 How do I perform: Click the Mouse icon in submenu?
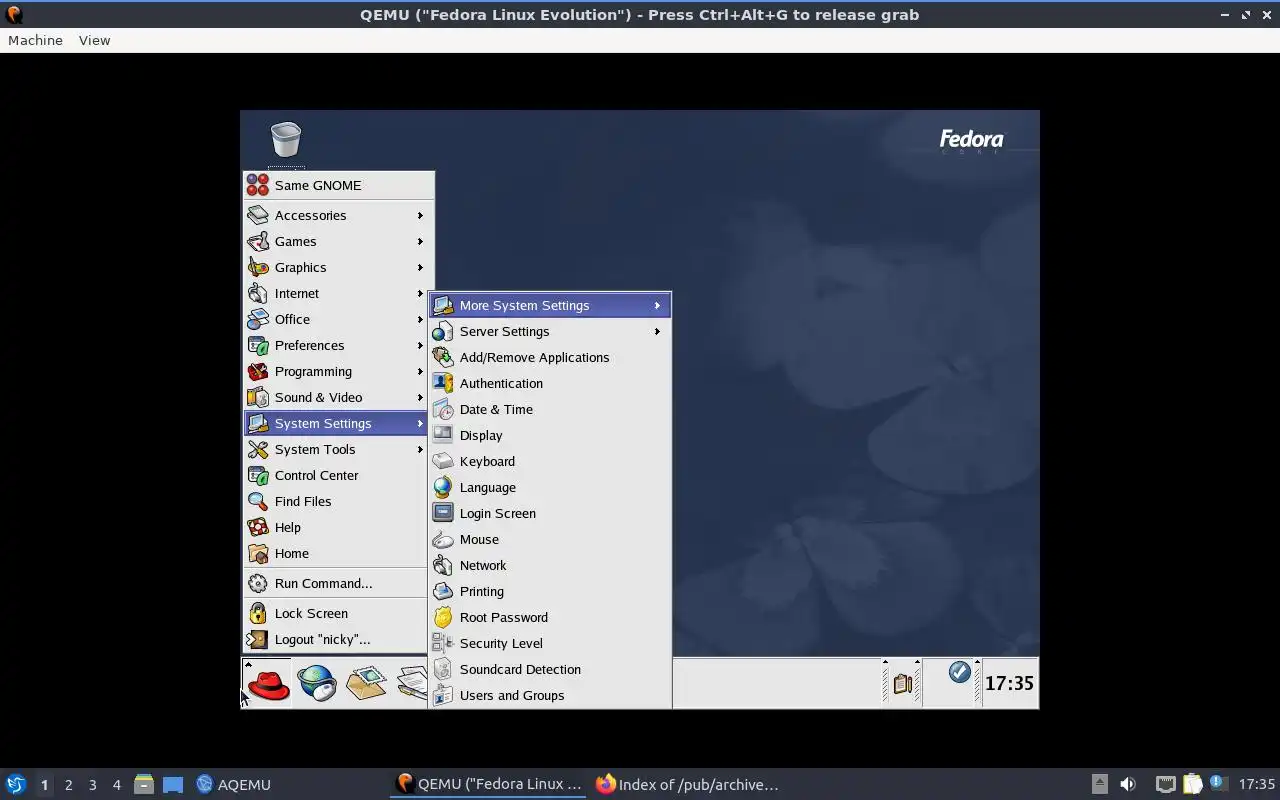pos(443,539)
